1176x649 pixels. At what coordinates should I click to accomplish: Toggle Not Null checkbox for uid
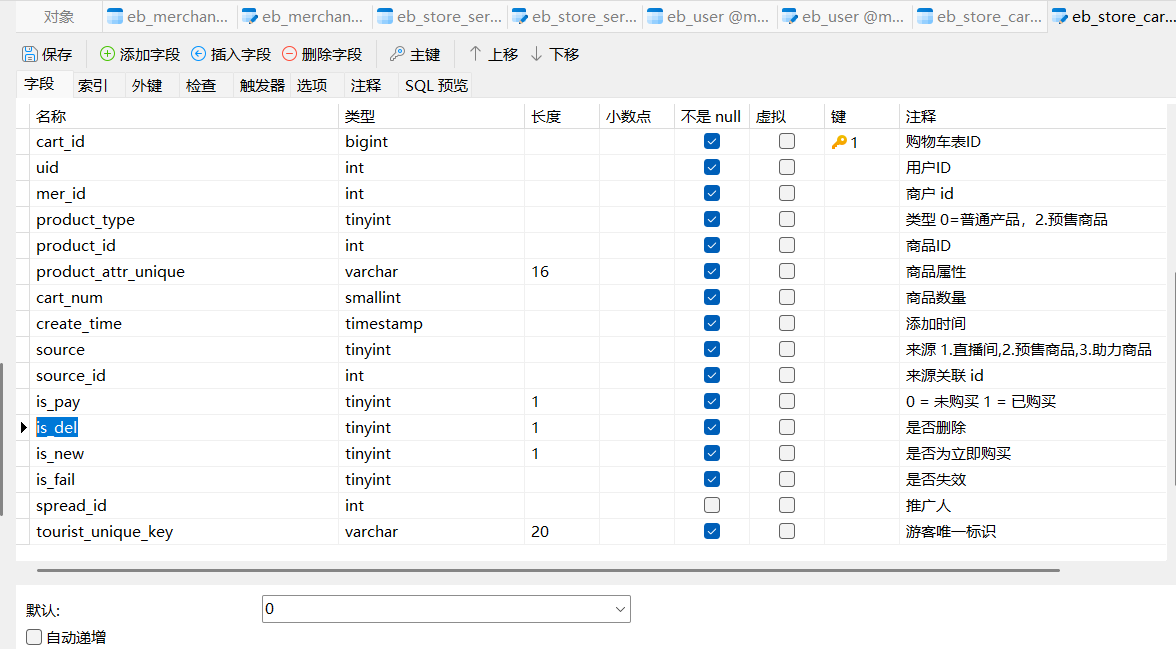coord(712,167)
